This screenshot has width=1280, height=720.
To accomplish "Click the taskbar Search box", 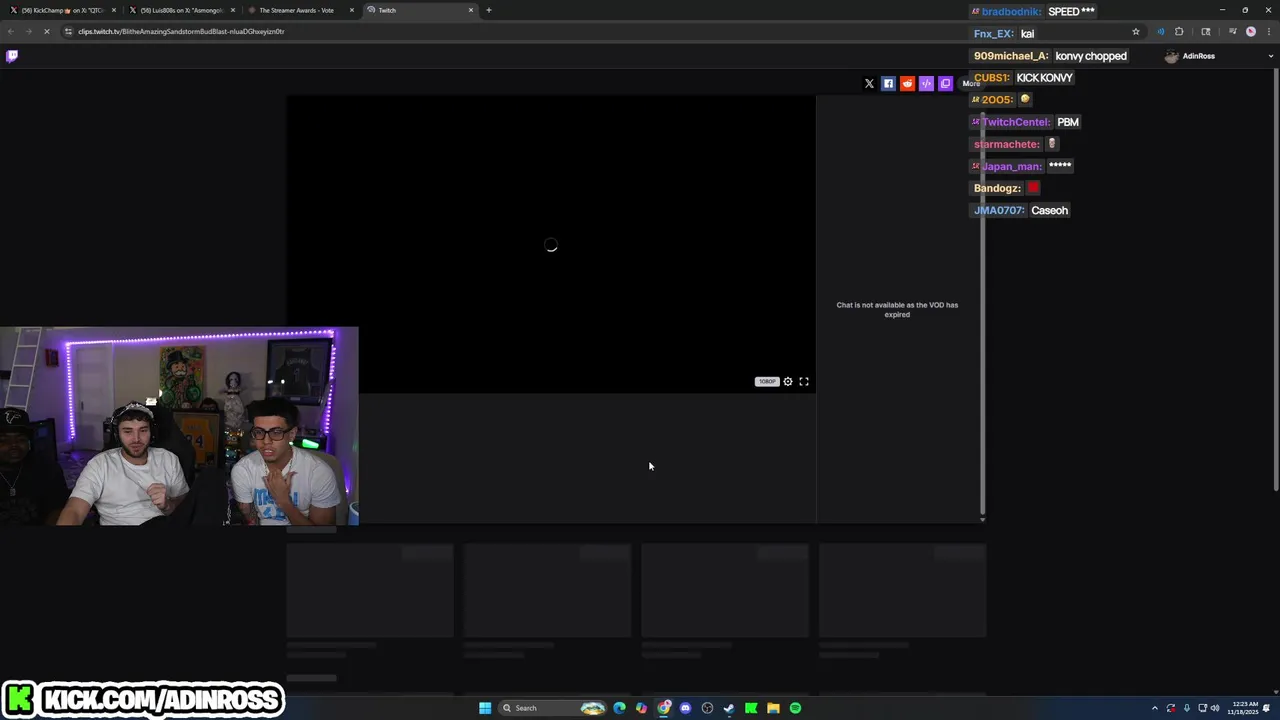I will coord(554,708).
